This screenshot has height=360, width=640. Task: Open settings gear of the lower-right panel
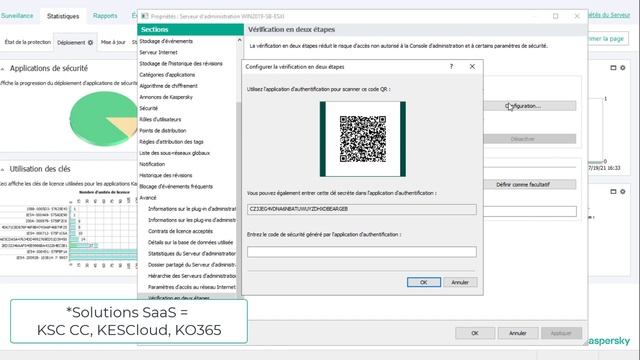623,191
